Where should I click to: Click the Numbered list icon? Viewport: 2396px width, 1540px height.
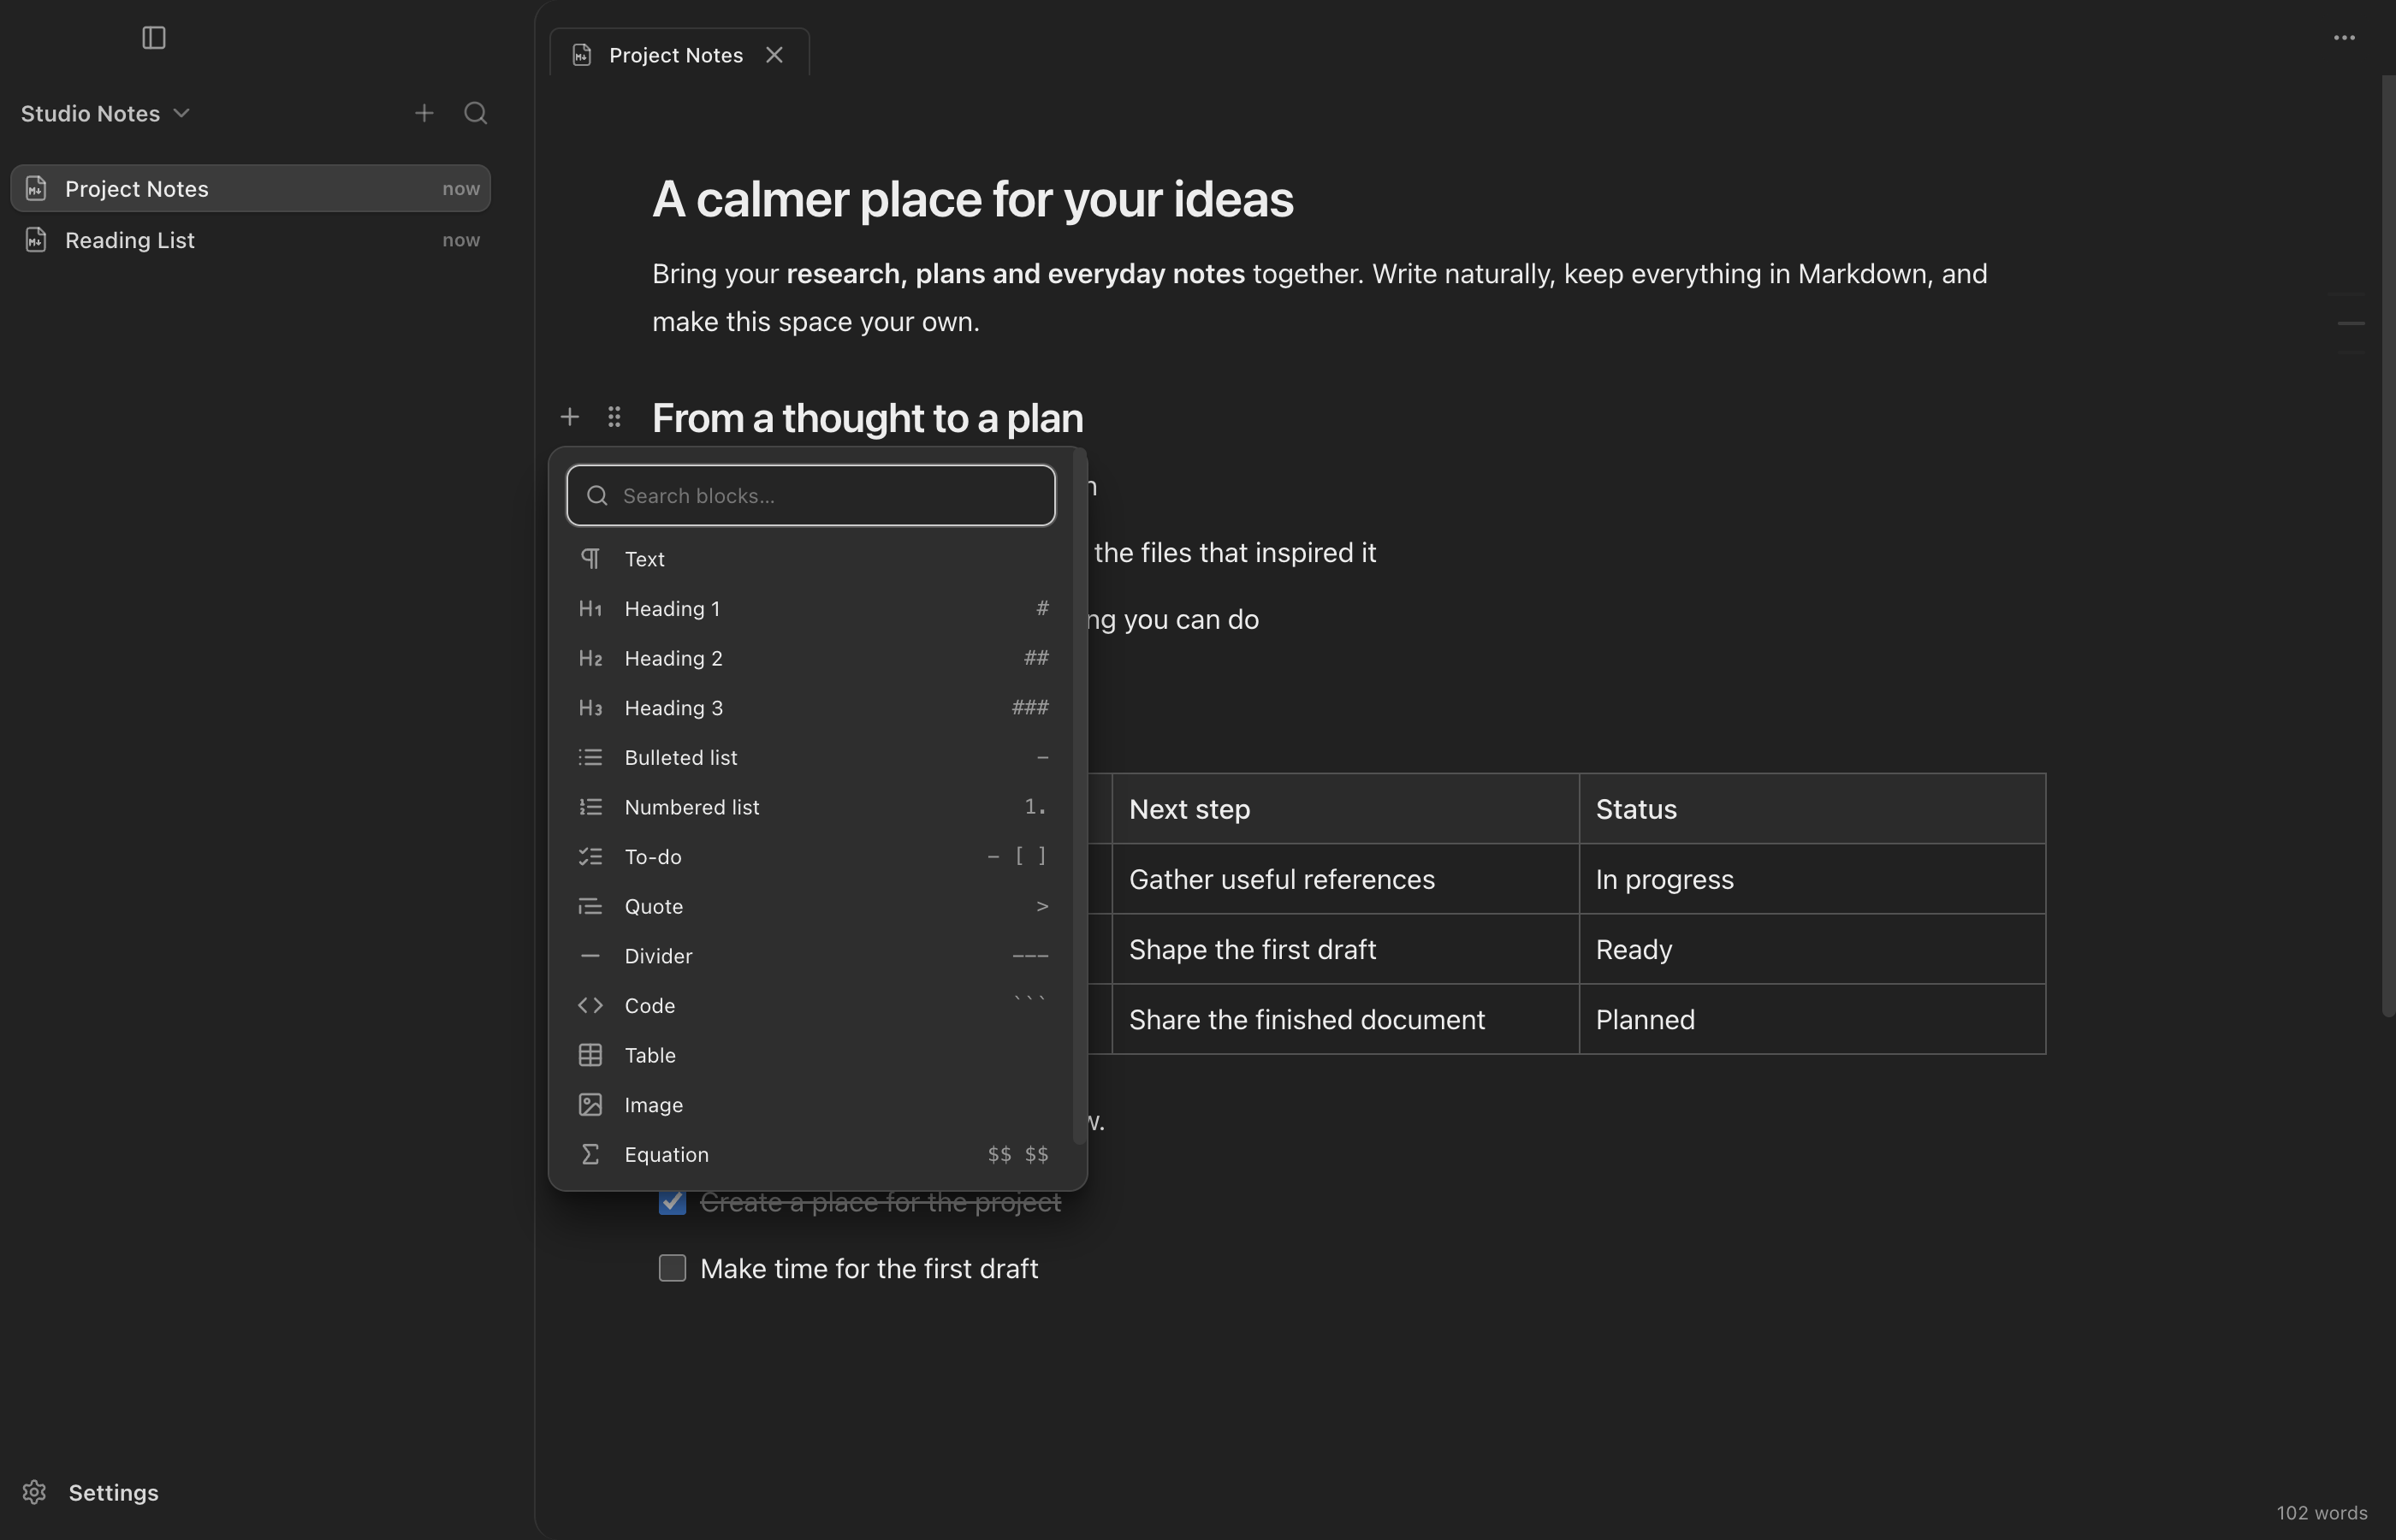(591, 807)
